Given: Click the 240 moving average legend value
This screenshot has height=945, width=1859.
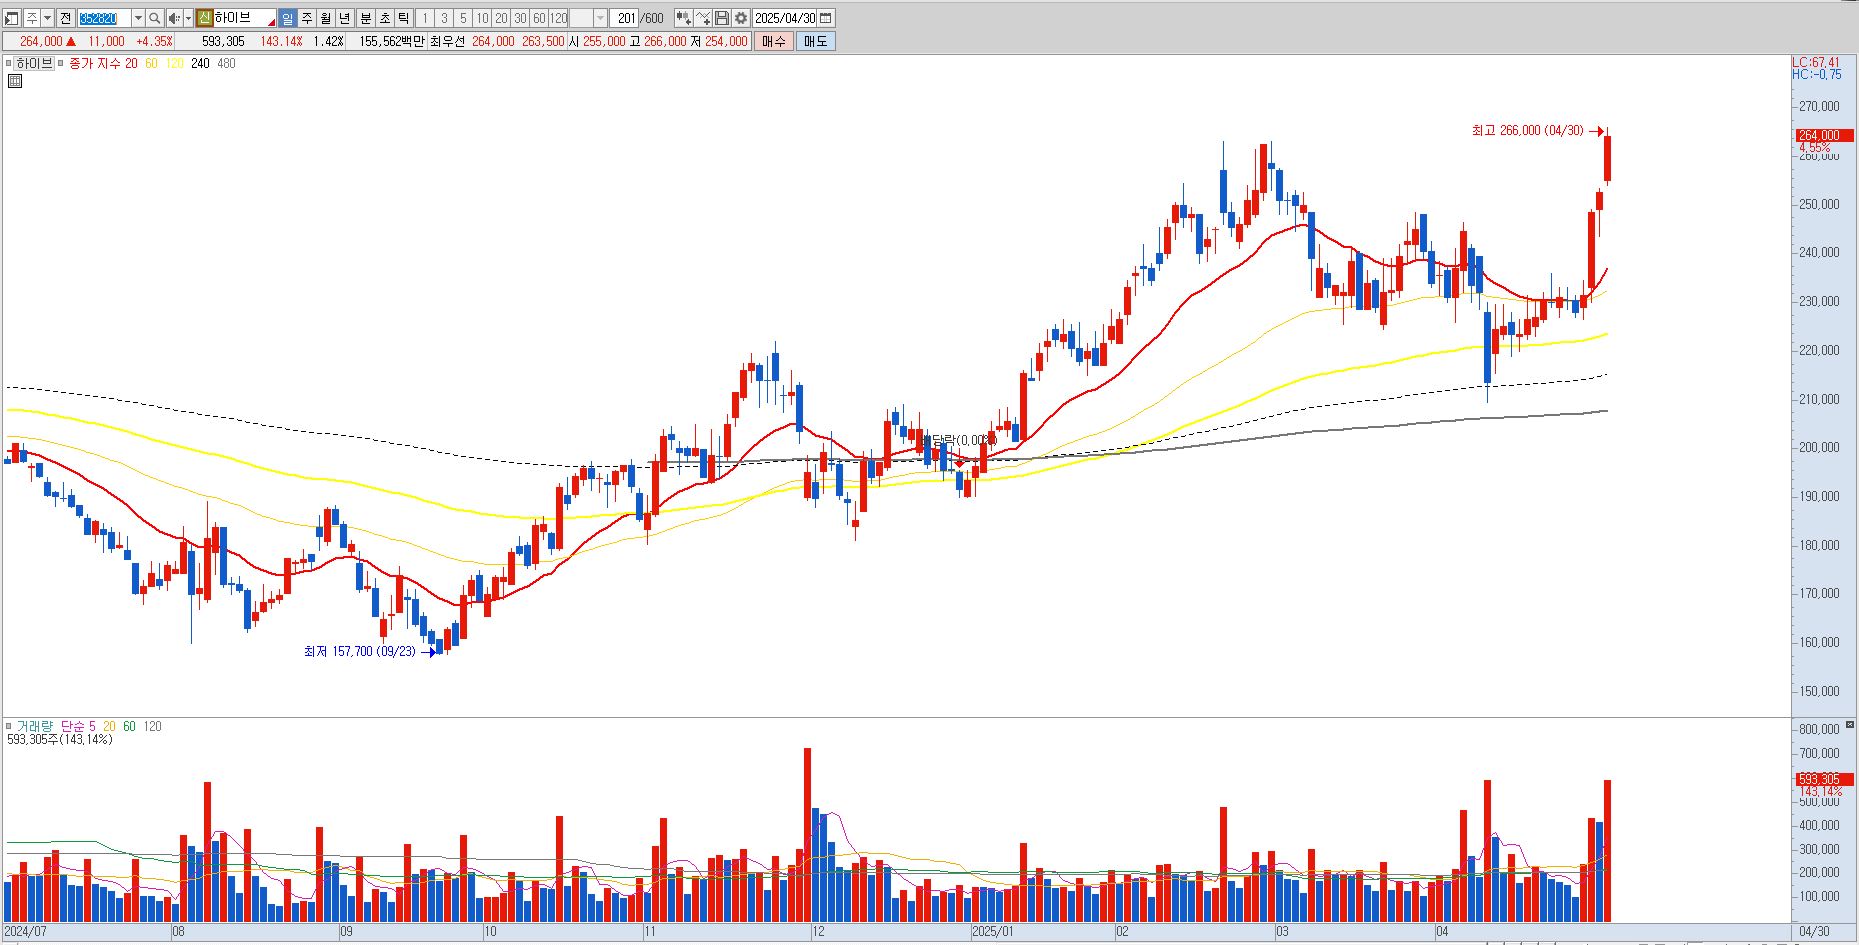Looking at the screenshot, I should coord(200,63).
